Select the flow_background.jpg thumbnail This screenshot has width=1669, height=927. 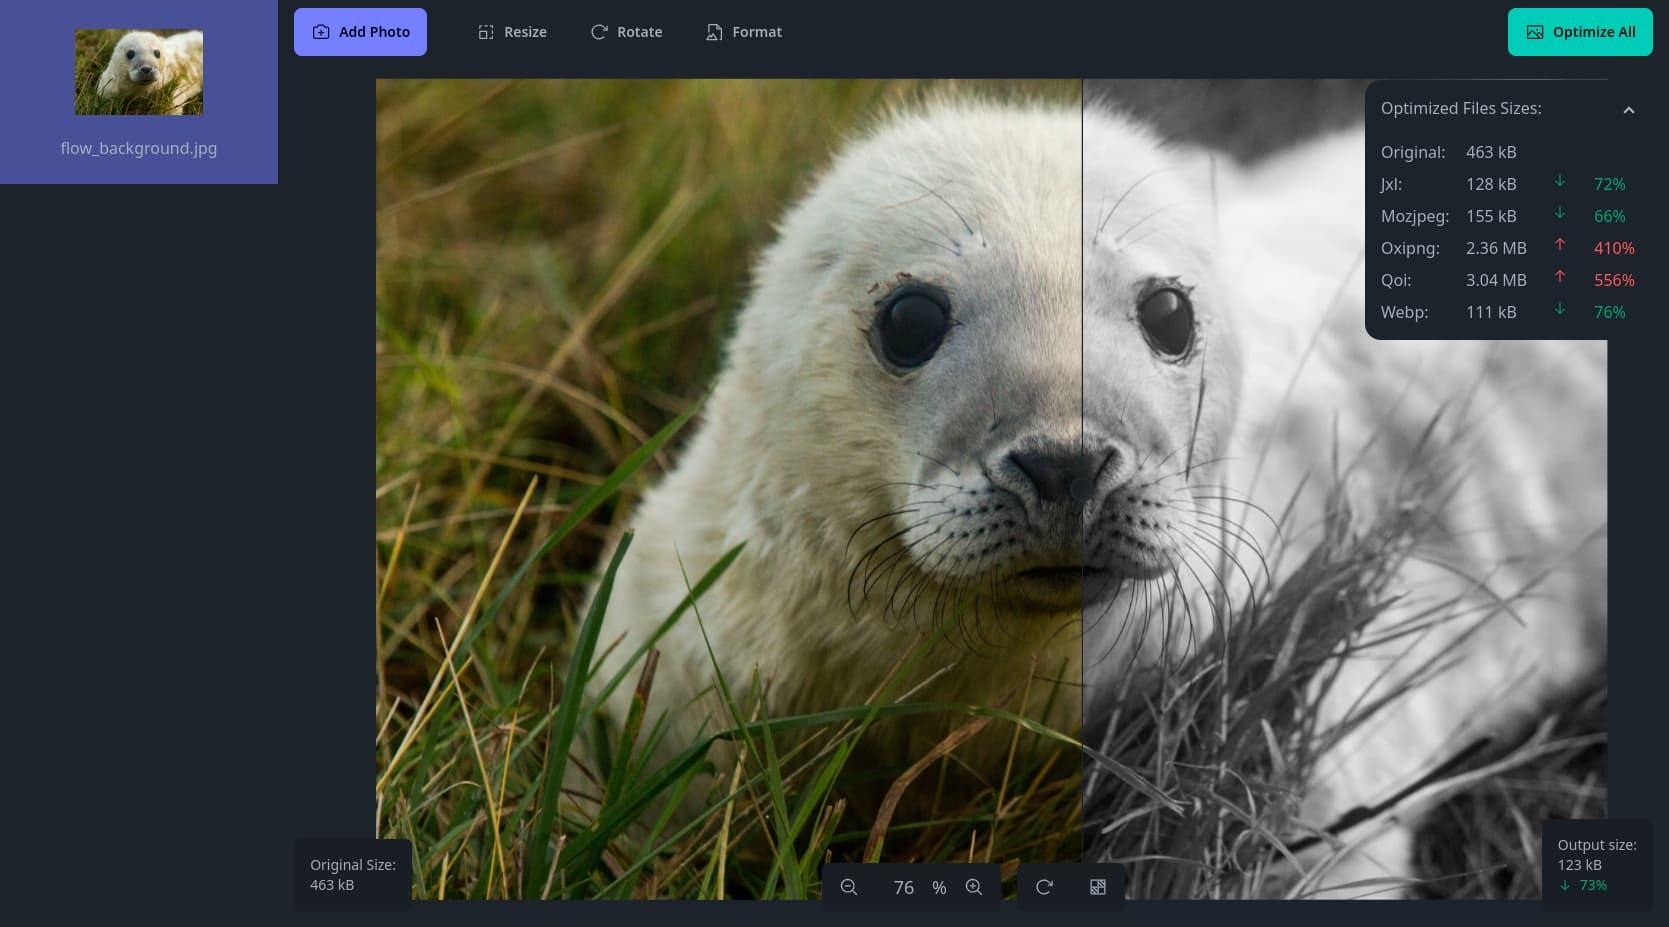[x=139, y=72]
